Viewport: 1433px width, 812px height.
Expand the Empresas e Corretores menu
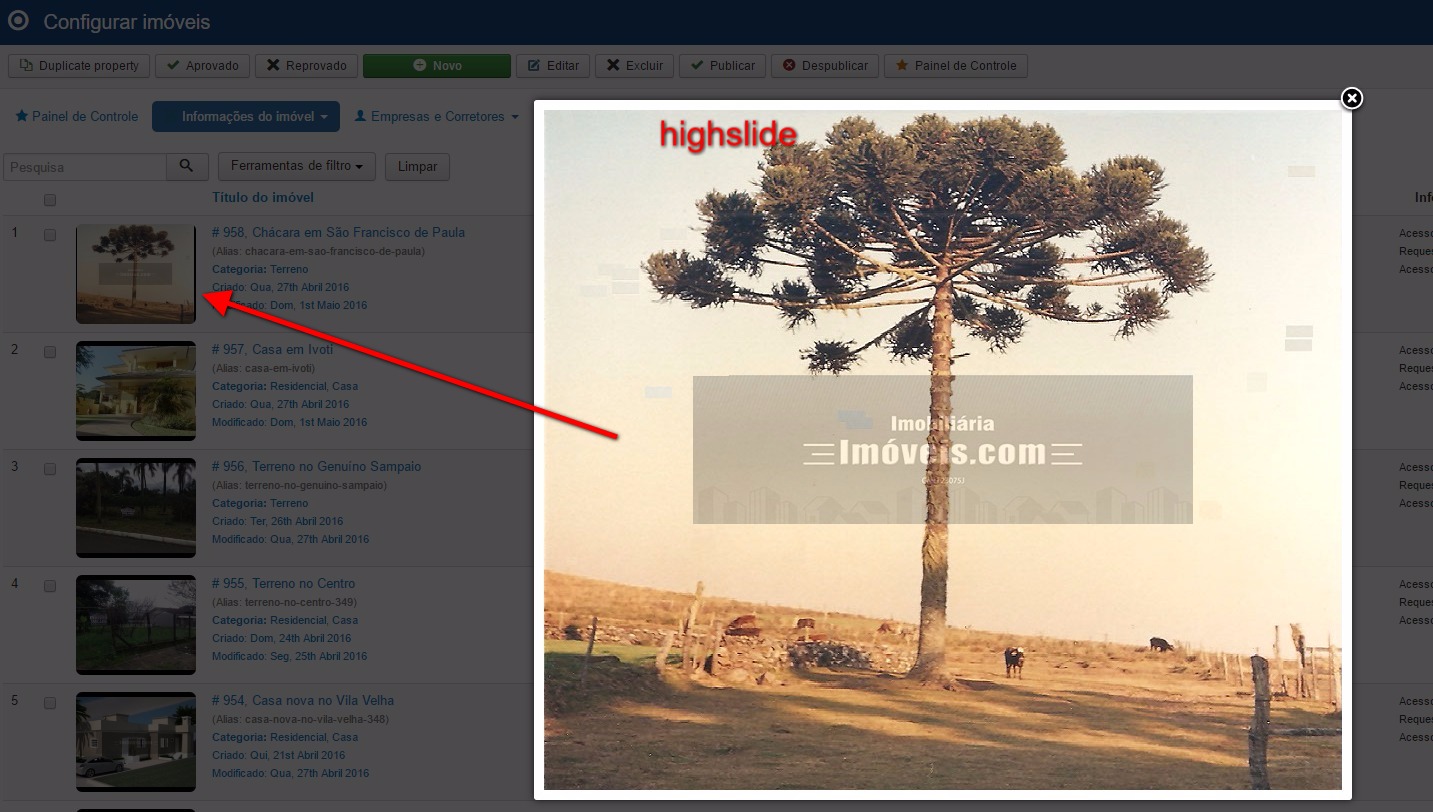click(437, 117)
